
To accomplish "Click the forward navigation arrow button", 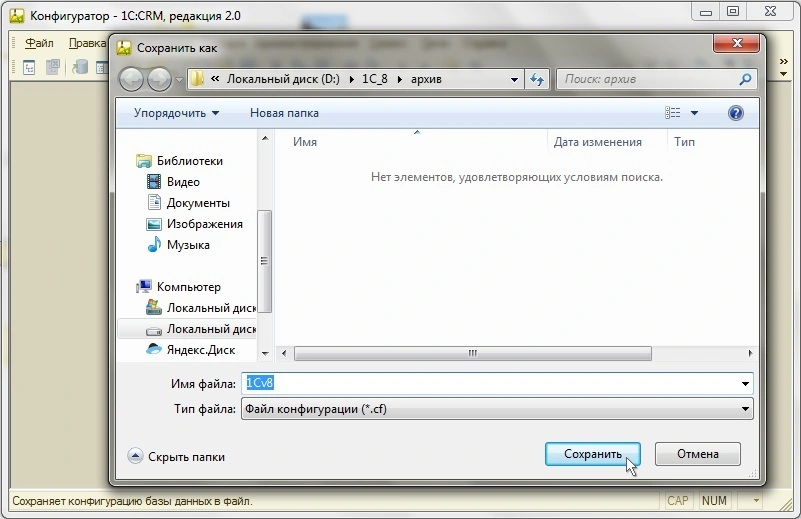I will (159, 79).
